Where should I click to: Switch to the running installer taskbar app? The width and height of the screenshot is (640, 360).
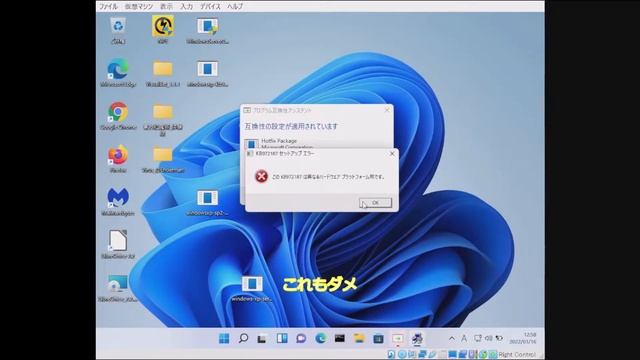coord(398,338)
